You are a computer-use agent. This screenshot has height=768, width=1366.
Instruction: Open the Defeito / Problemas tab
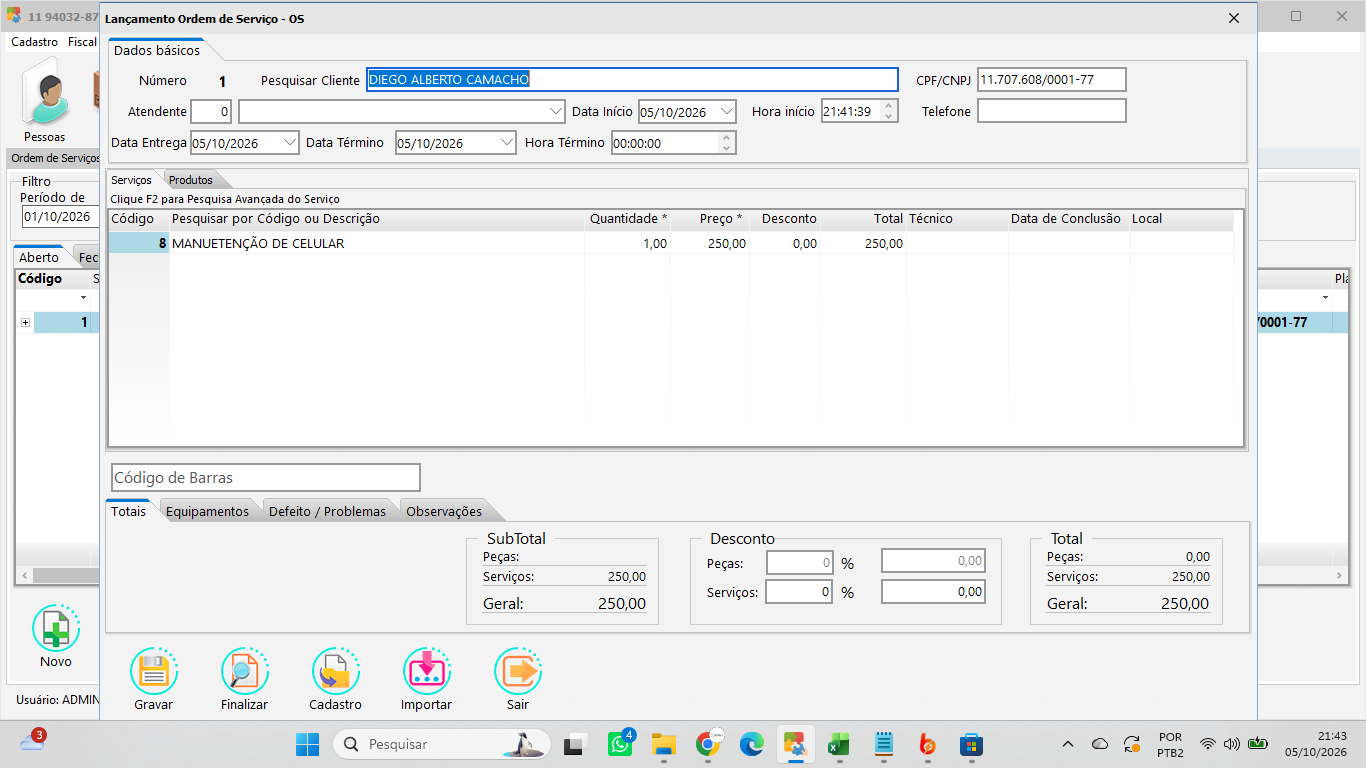[327, 511]
